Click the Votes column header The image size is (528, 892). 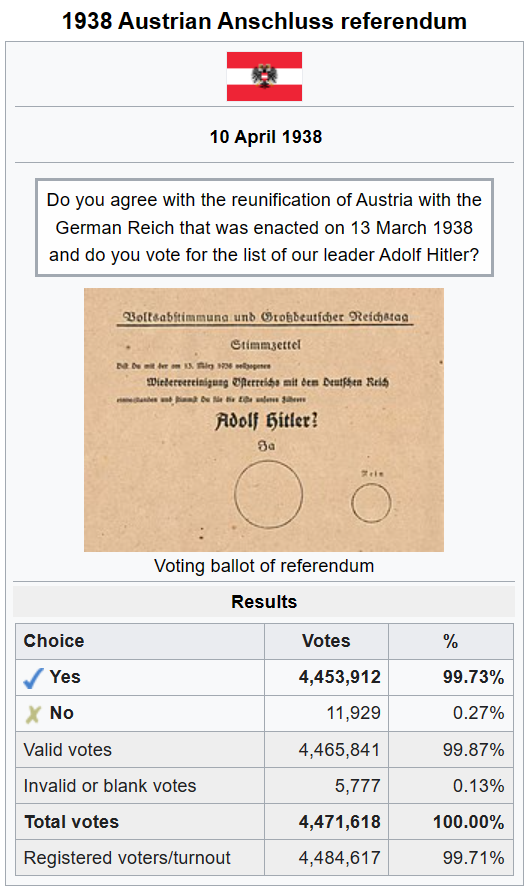[326, 641]
